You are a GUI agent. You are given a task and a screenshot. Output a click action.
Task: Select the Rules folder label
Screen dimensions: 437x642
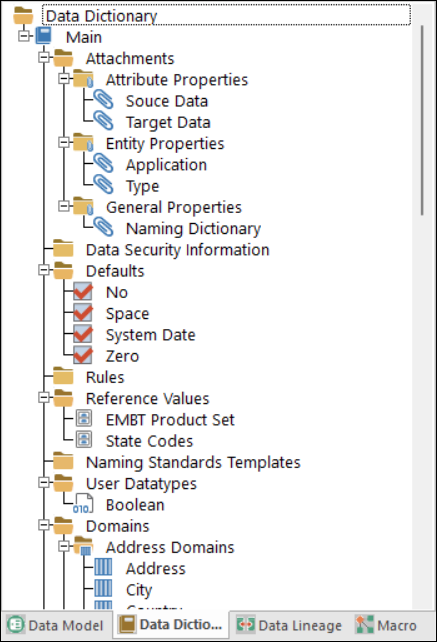coord(105,377)
